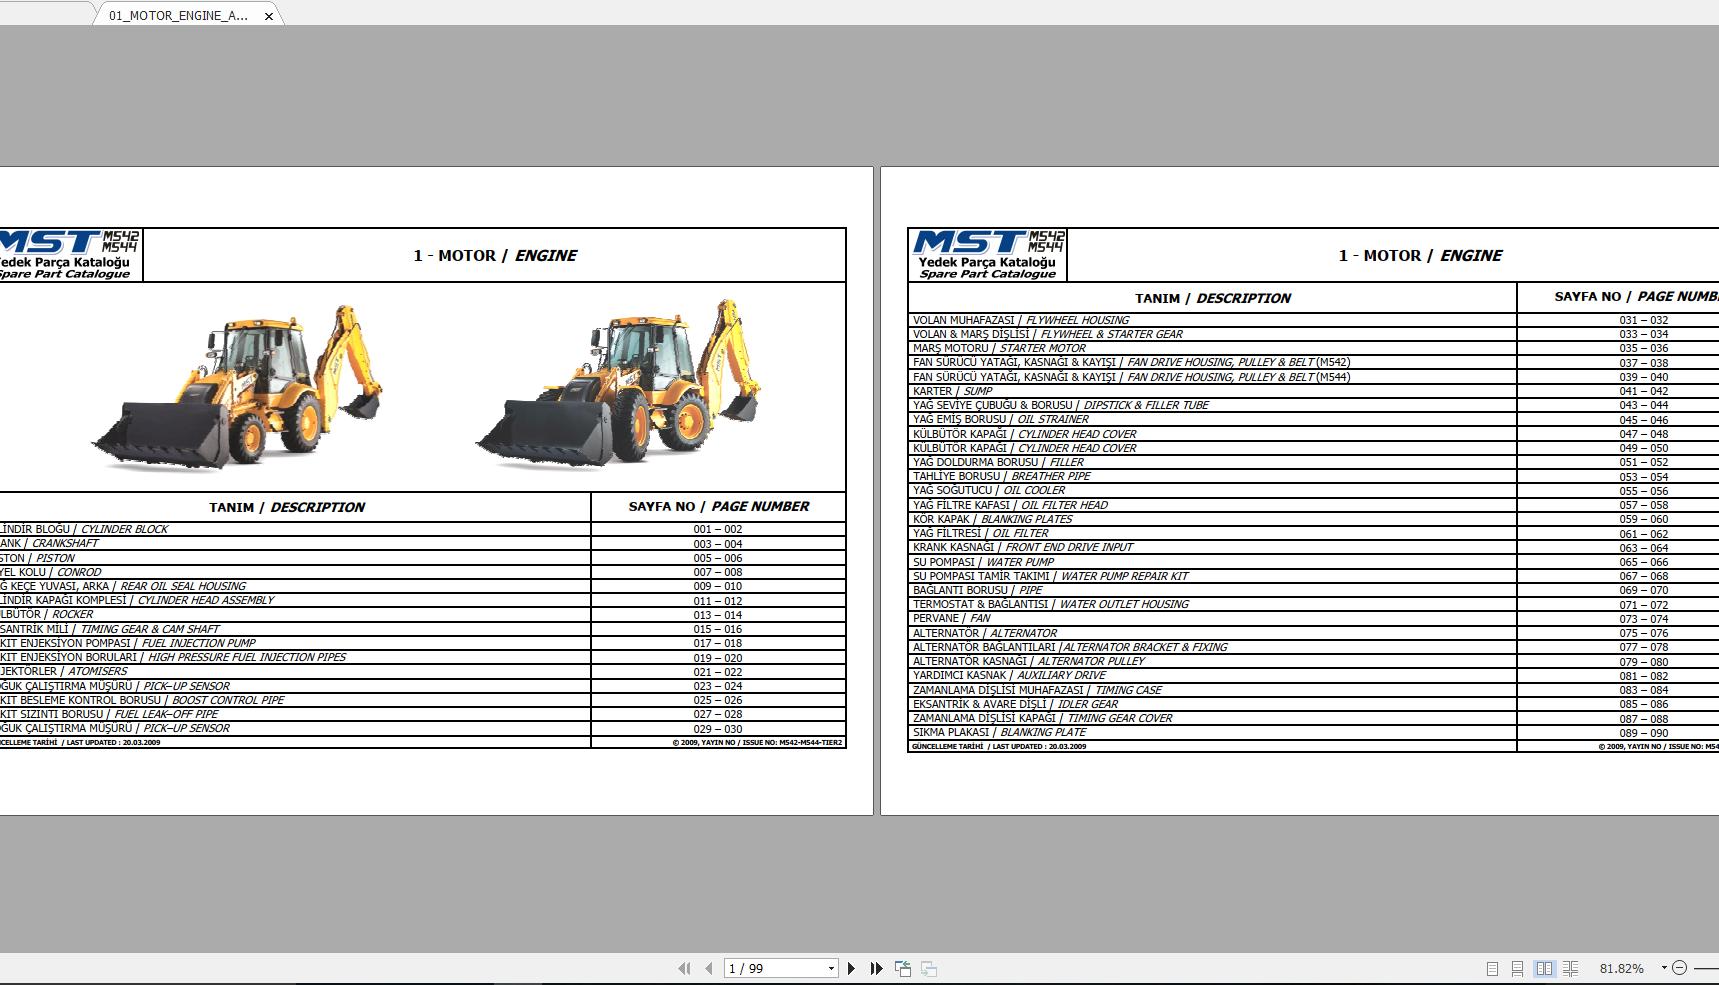
Task: Go to the first page
Action: point(686,968)
